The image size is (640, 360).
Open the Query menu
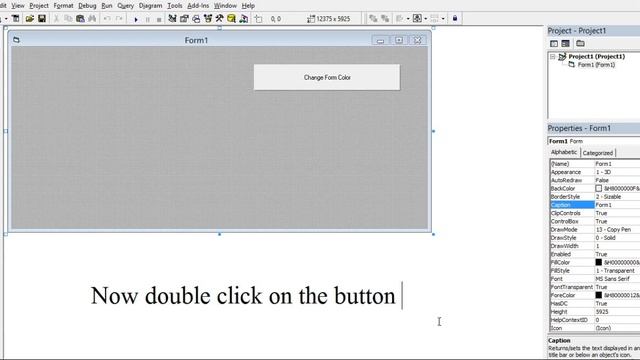[125, 6]
